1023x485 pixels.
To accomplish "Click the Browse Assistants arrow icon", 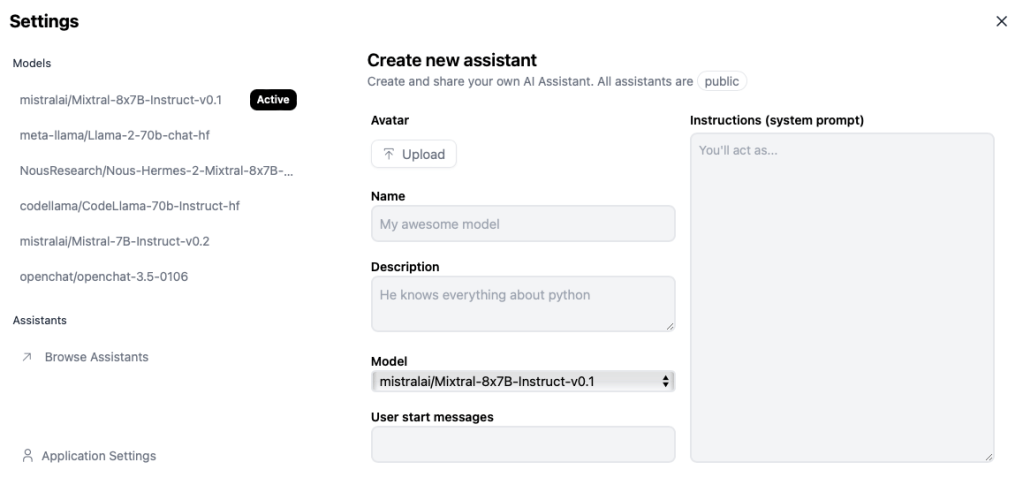I will coord(27,358).
